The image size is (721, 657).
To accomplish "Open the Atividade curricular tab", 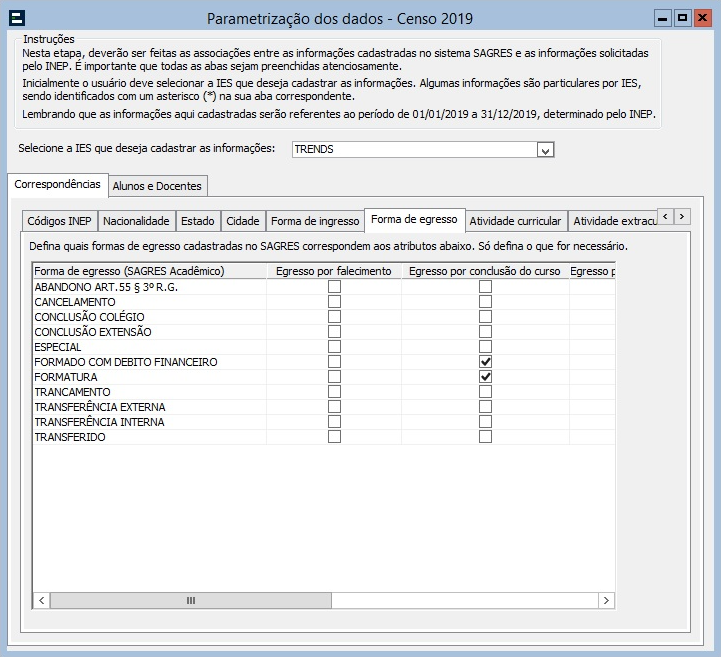I will coord(515,221).
